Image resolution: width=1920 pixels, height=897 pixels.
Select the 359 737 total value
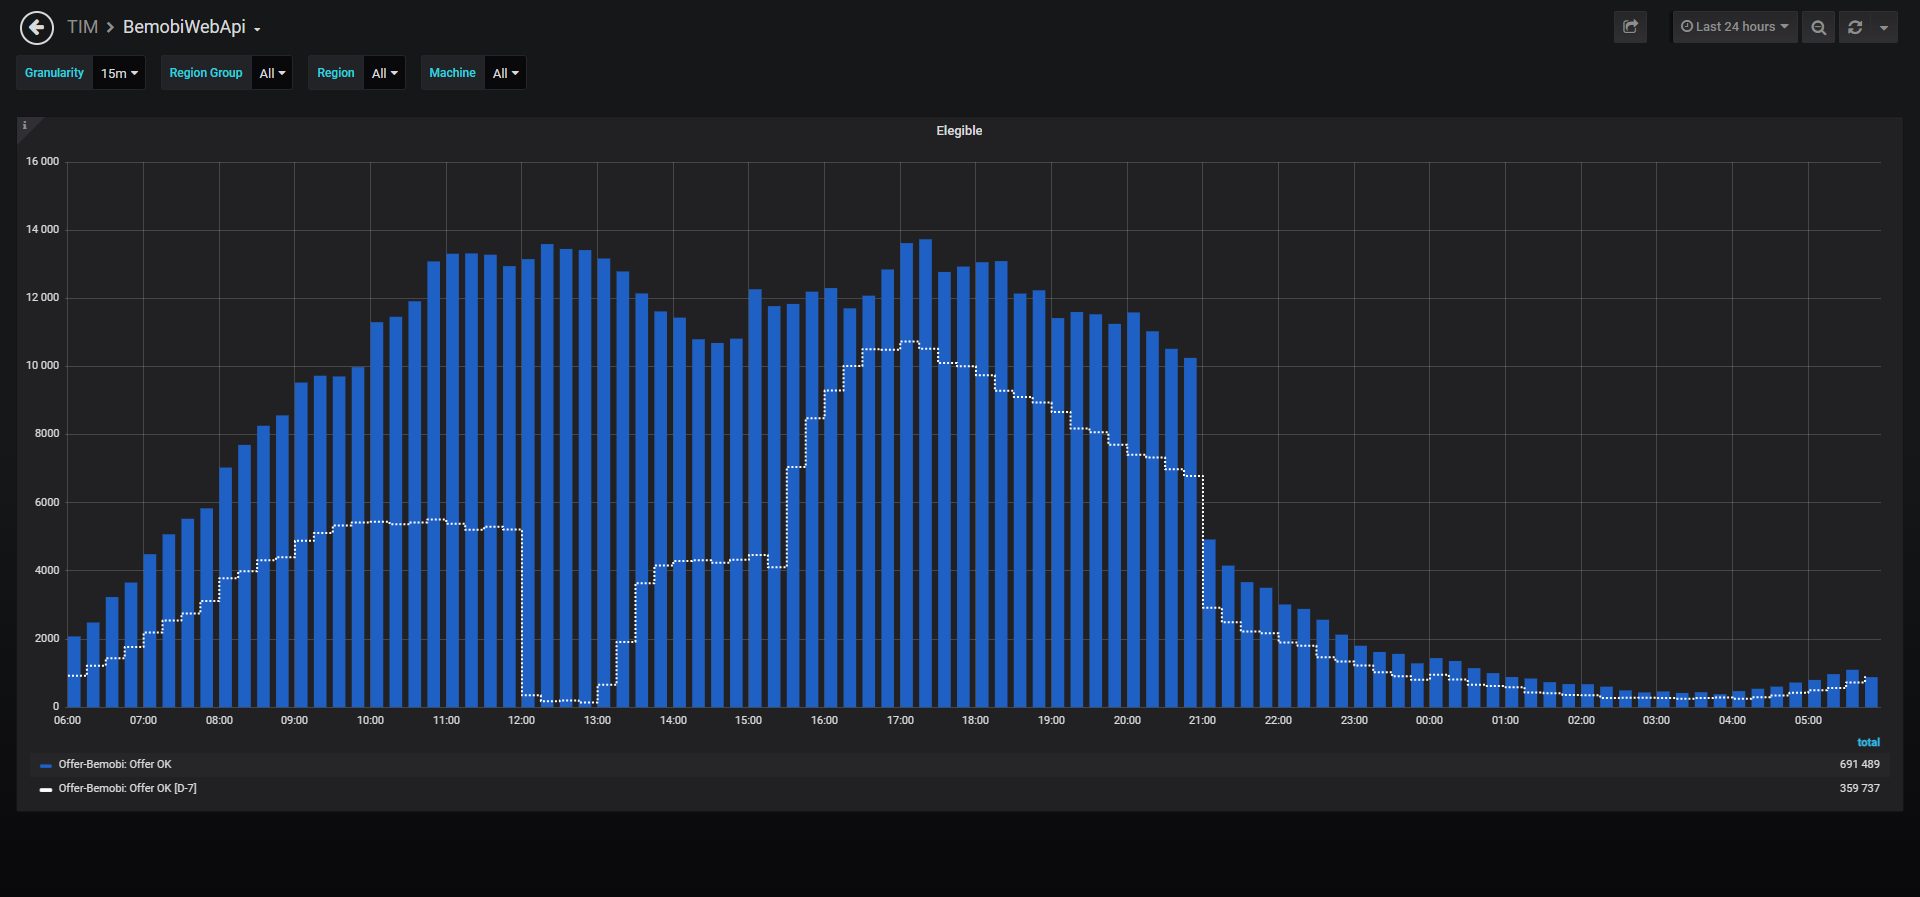tap(1860, 788)
